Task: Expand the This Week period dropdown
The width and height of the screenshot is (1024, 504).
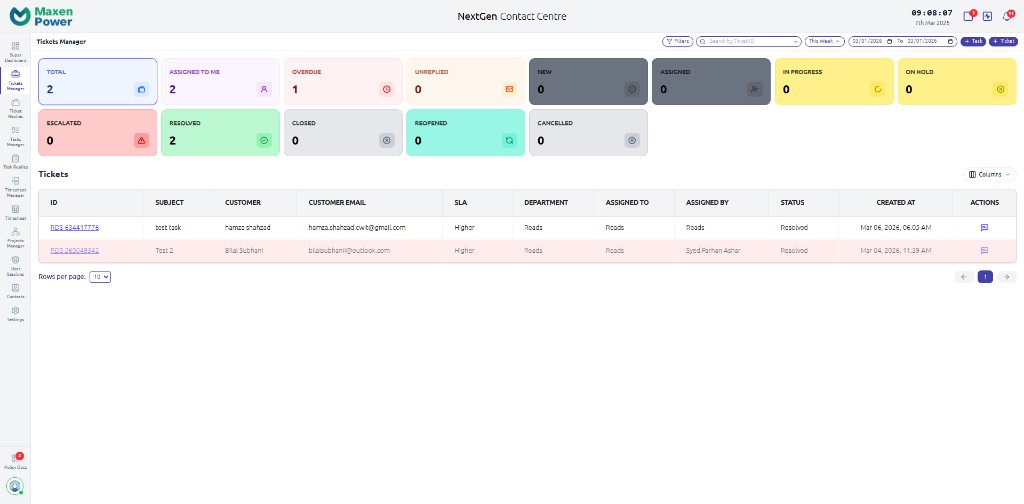Action: (825, 42)
